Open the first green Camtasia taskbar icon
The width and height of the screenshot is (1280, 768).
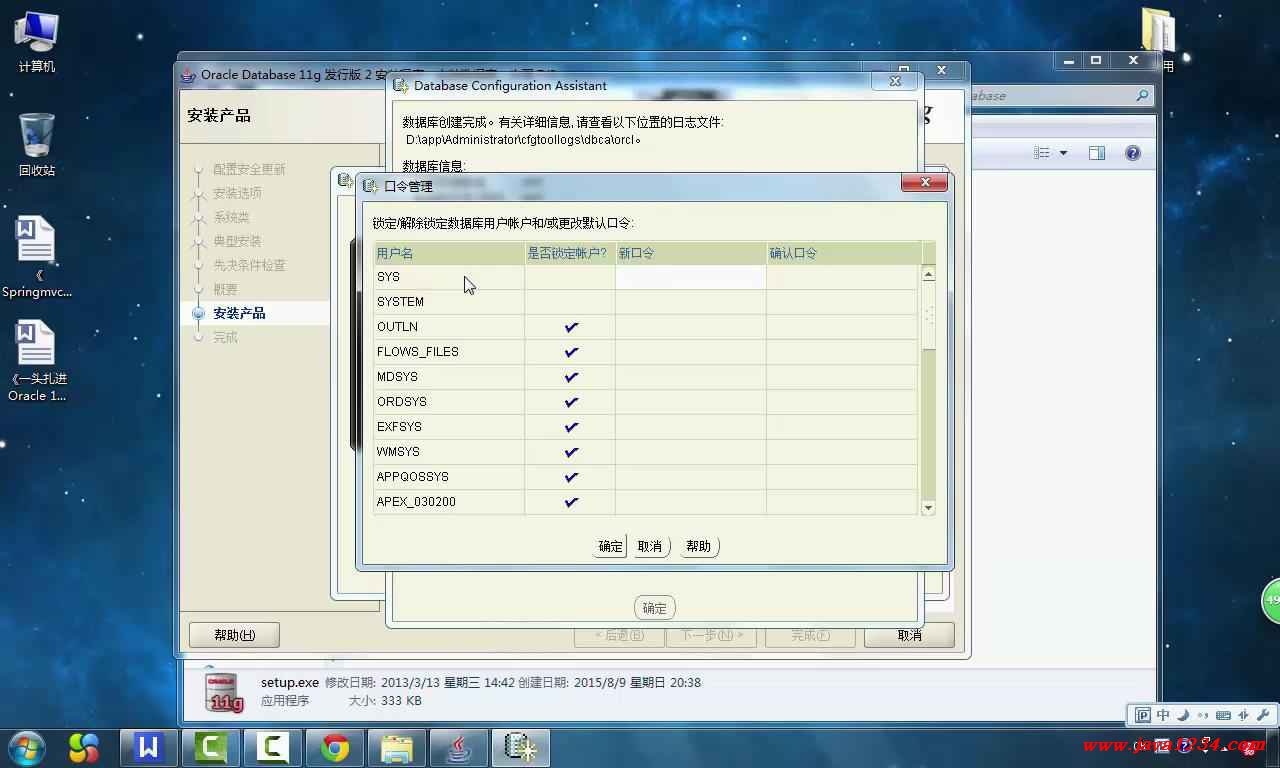(x=211, y=748)
